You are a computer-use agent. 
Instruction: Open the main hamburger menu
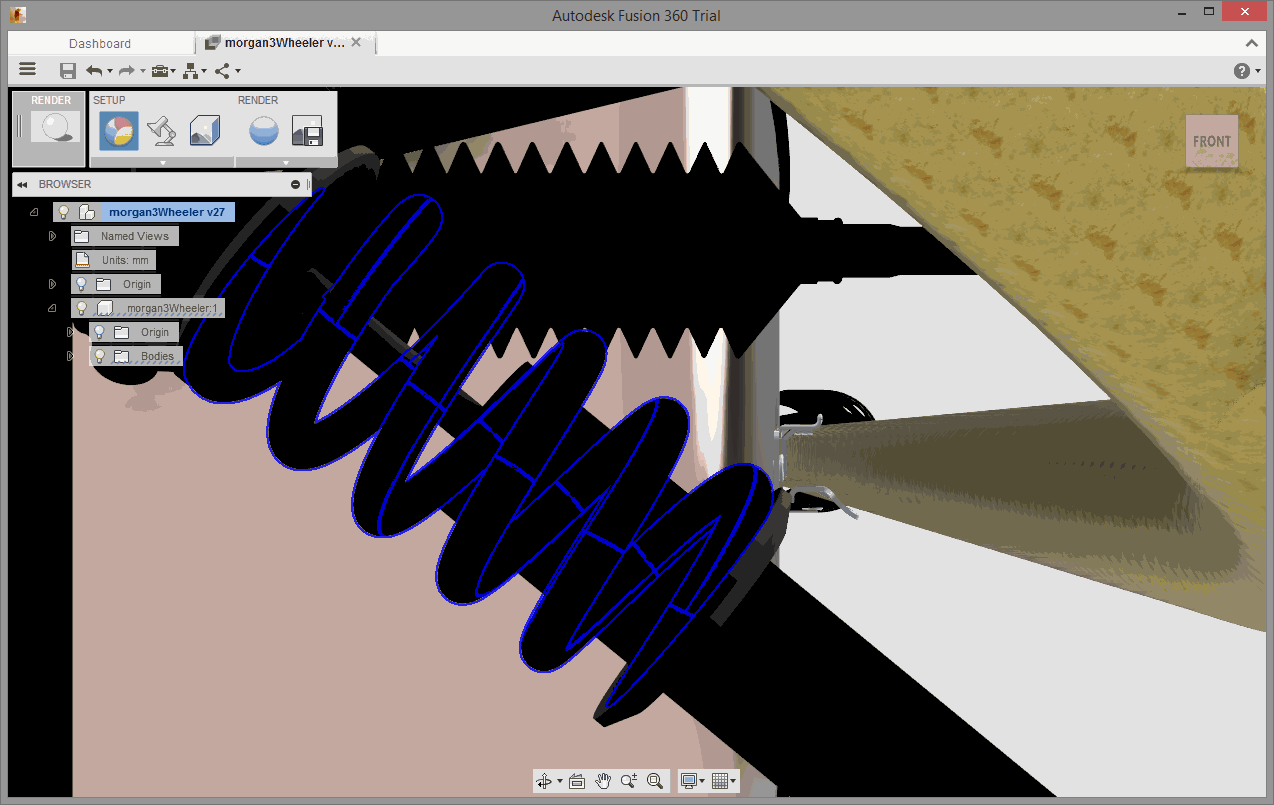point(28,69)
